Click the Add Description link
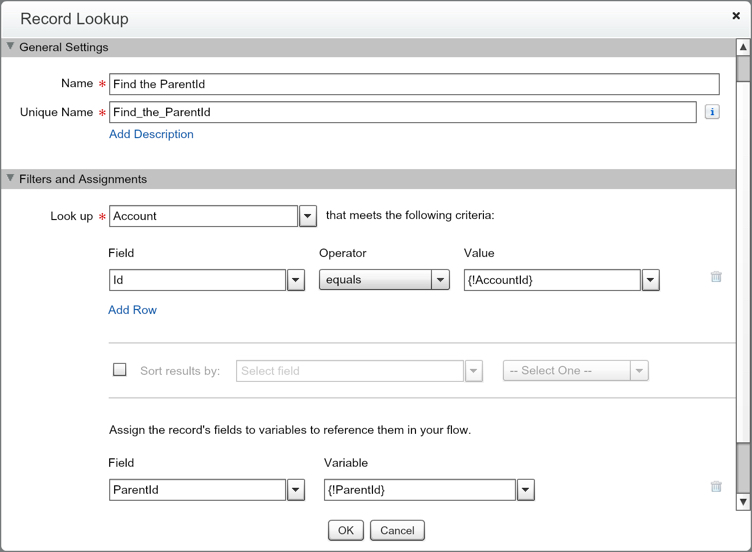This screenshot has height=552, width=752. point(151,134)
